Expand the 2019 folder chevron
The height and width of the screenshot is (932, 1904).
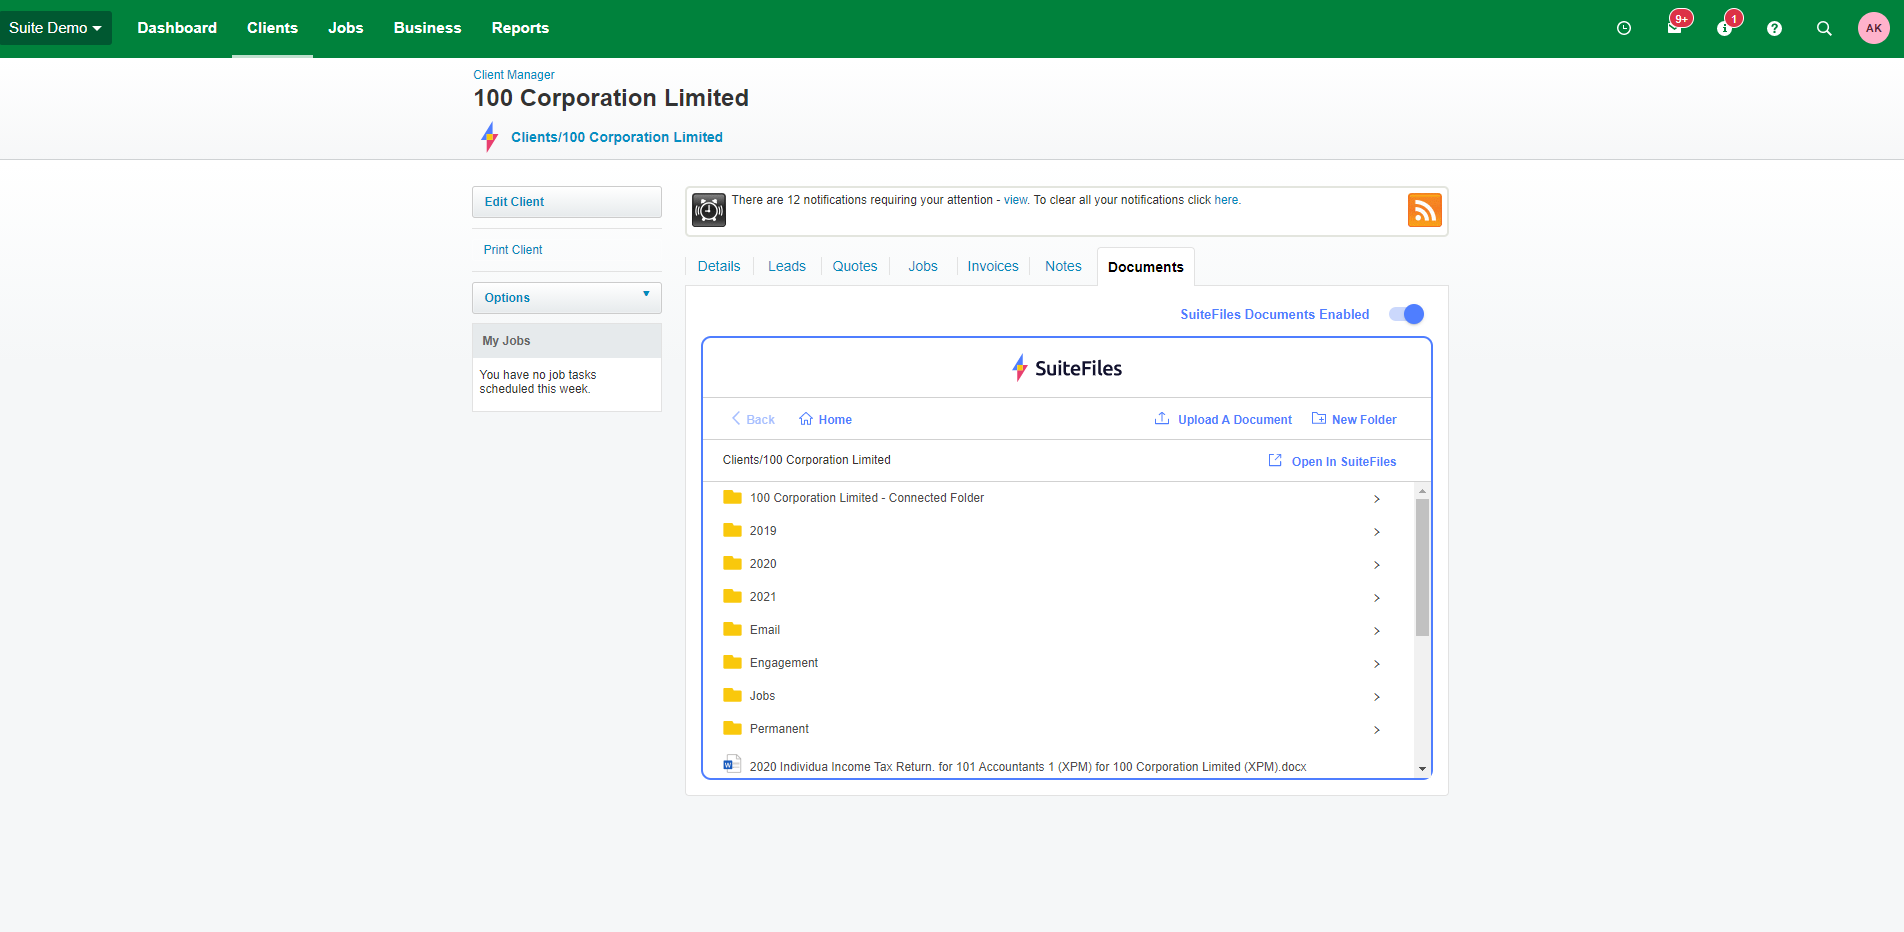click(1377, 532)
